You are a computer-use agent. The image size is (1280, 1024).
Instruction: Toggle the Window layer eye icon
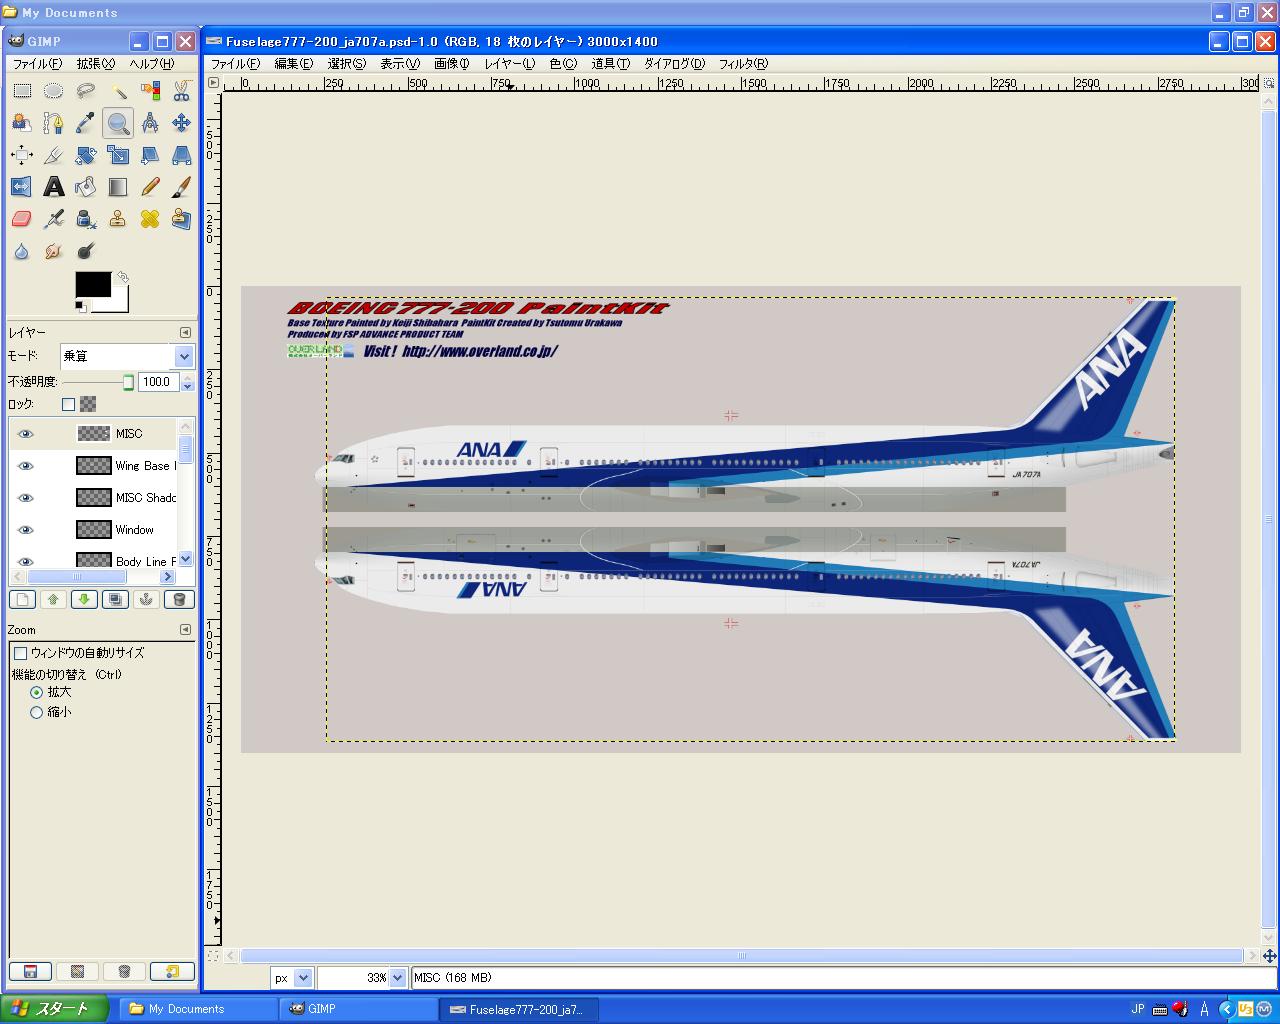click(26, 530)
